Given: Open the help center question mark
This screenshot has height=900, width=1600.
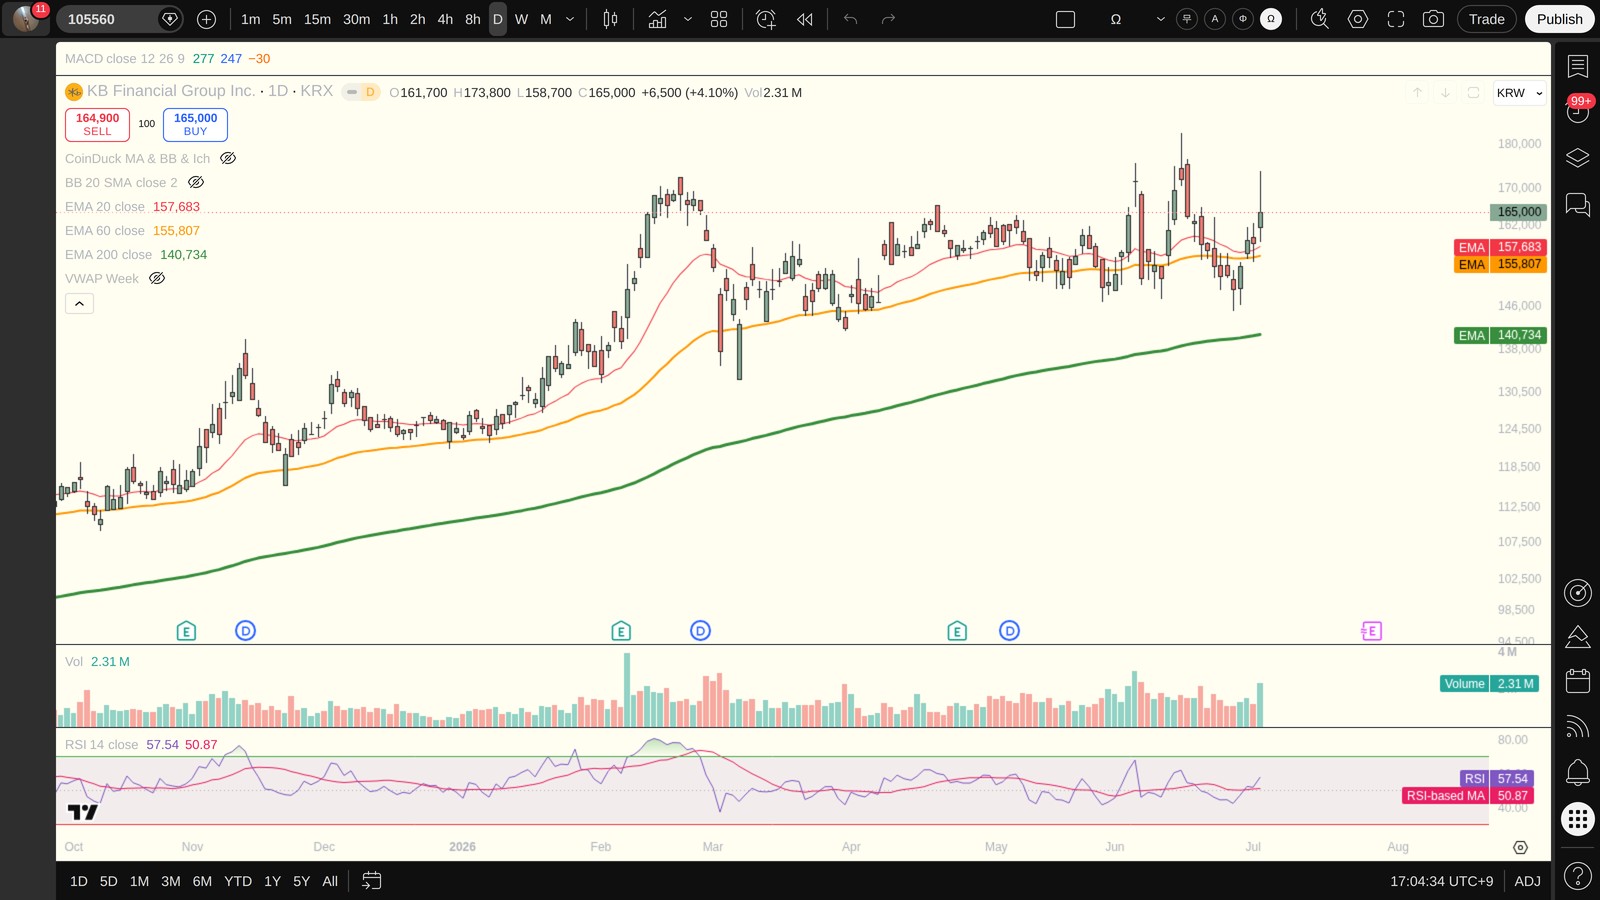Looking at the screenshot, I should tap(1578, 876).
